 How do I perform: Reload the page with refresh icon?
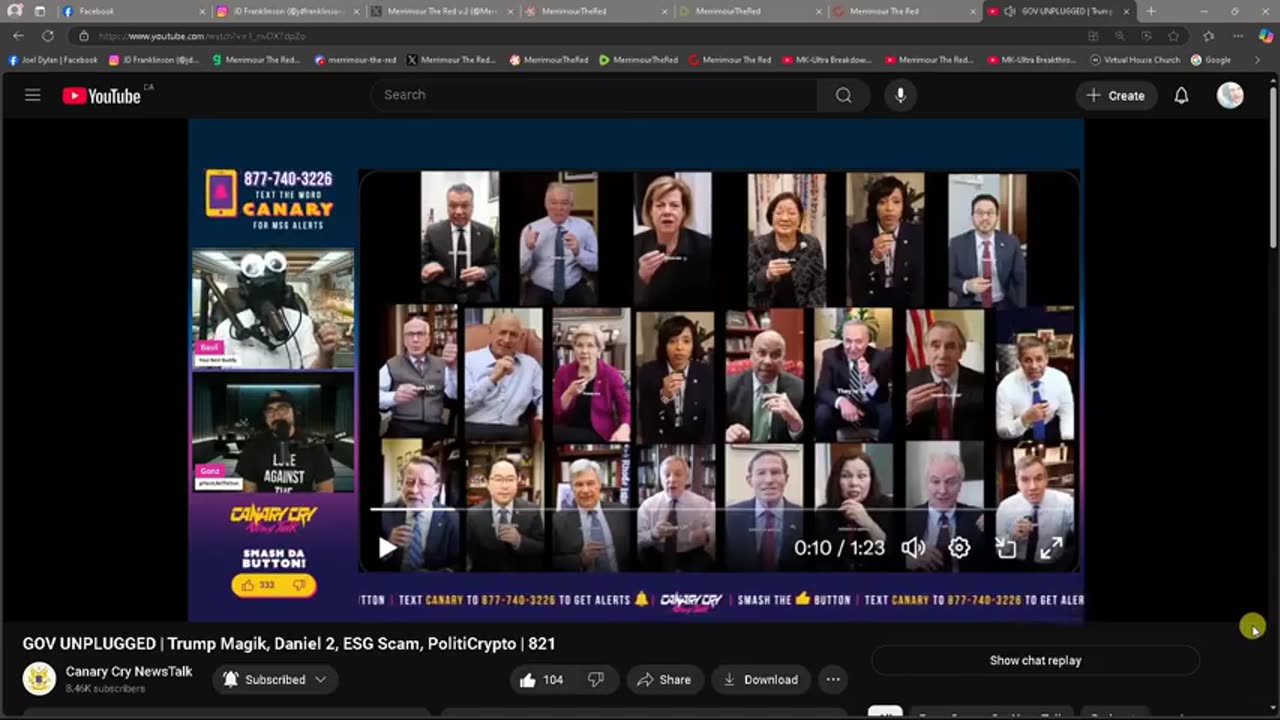[47, 36]
